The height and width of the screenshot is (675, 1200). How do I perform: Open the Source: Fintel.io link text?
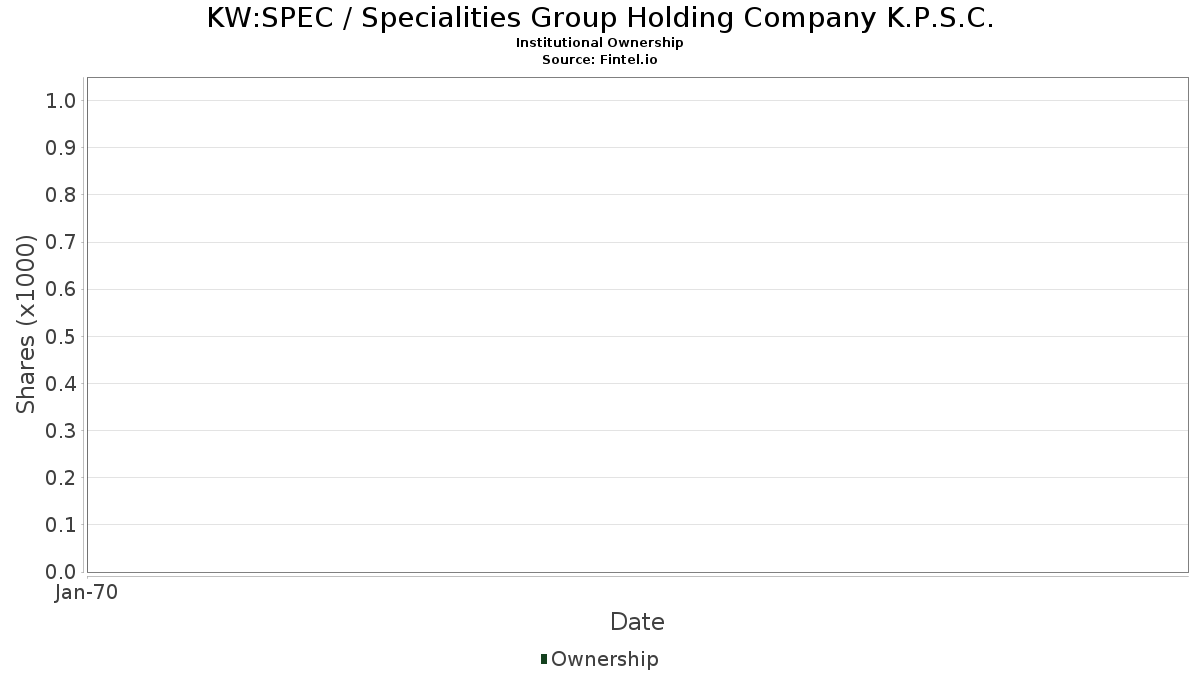[x=600, y=60]
